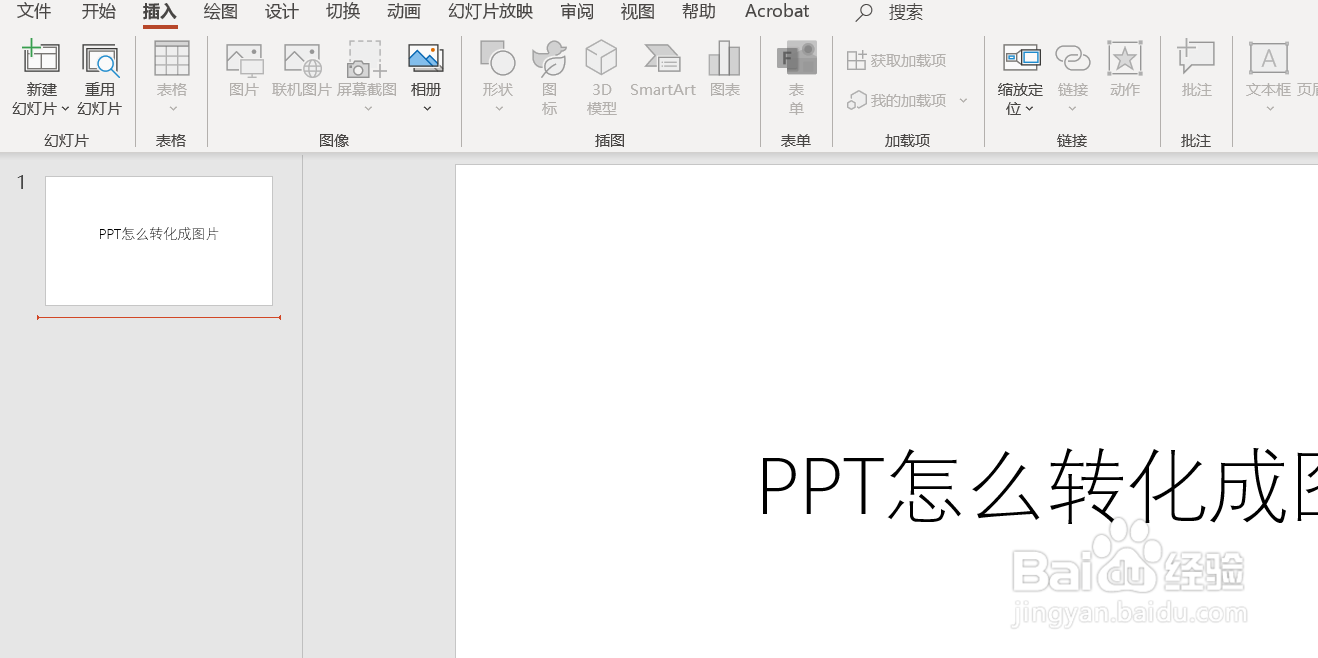
Task: Select the 插入 insert tab
Action: click(x=159, y=12)
